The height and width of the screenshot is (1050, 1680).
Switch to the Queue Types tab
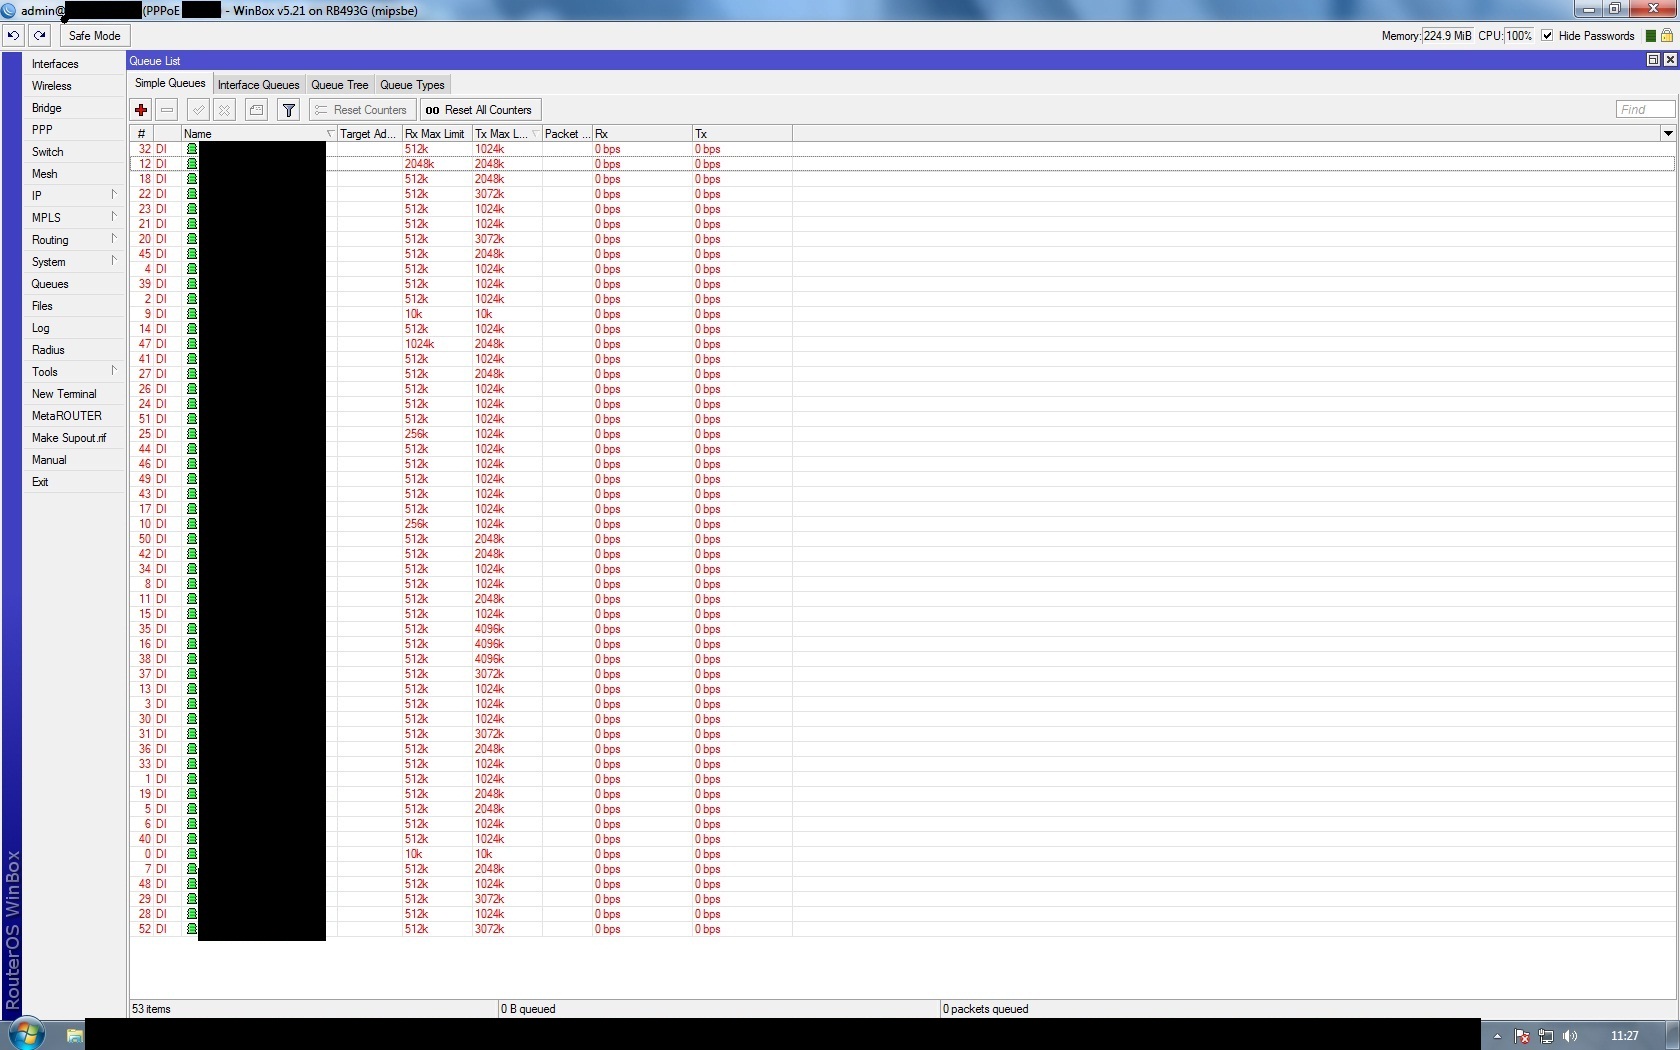(412, 85)
